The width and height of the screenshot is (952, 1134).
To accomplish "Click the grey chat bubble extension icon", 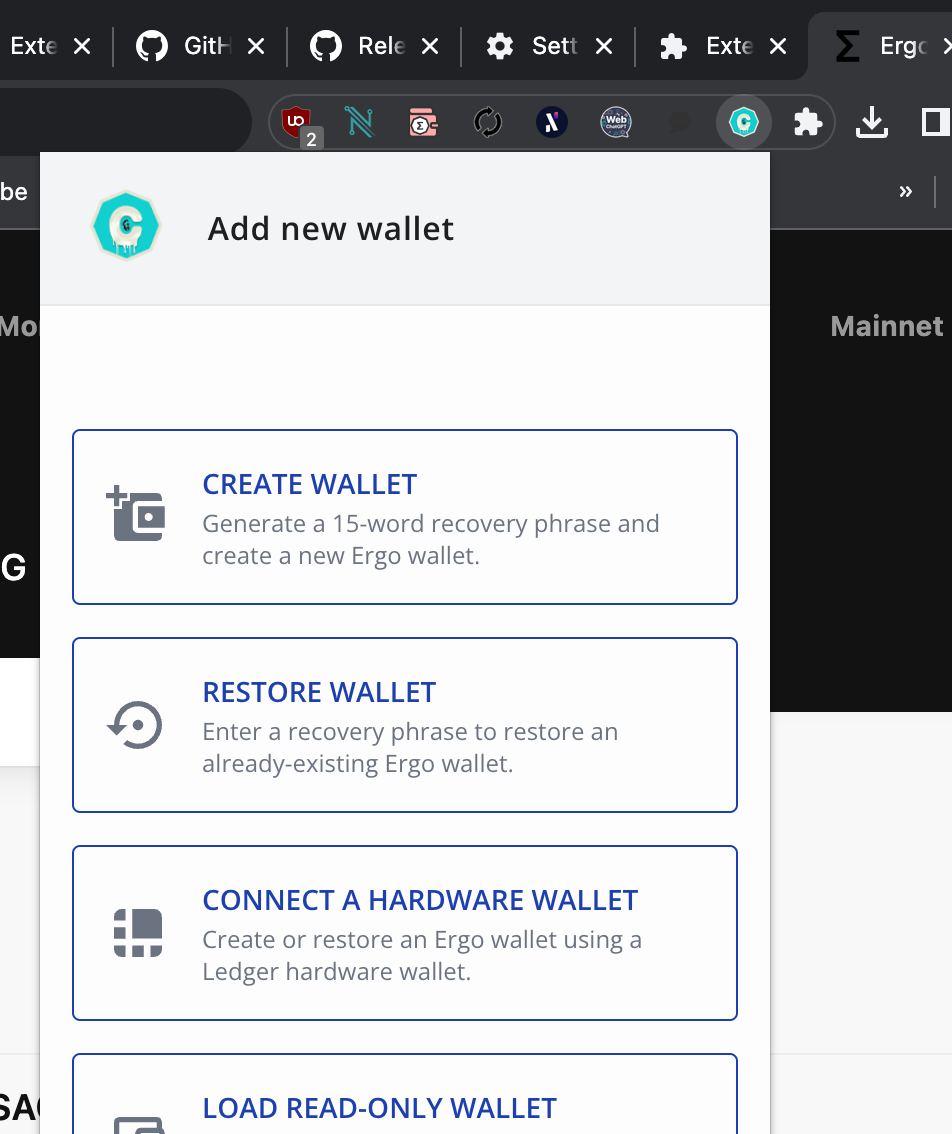I will point(679,122).
